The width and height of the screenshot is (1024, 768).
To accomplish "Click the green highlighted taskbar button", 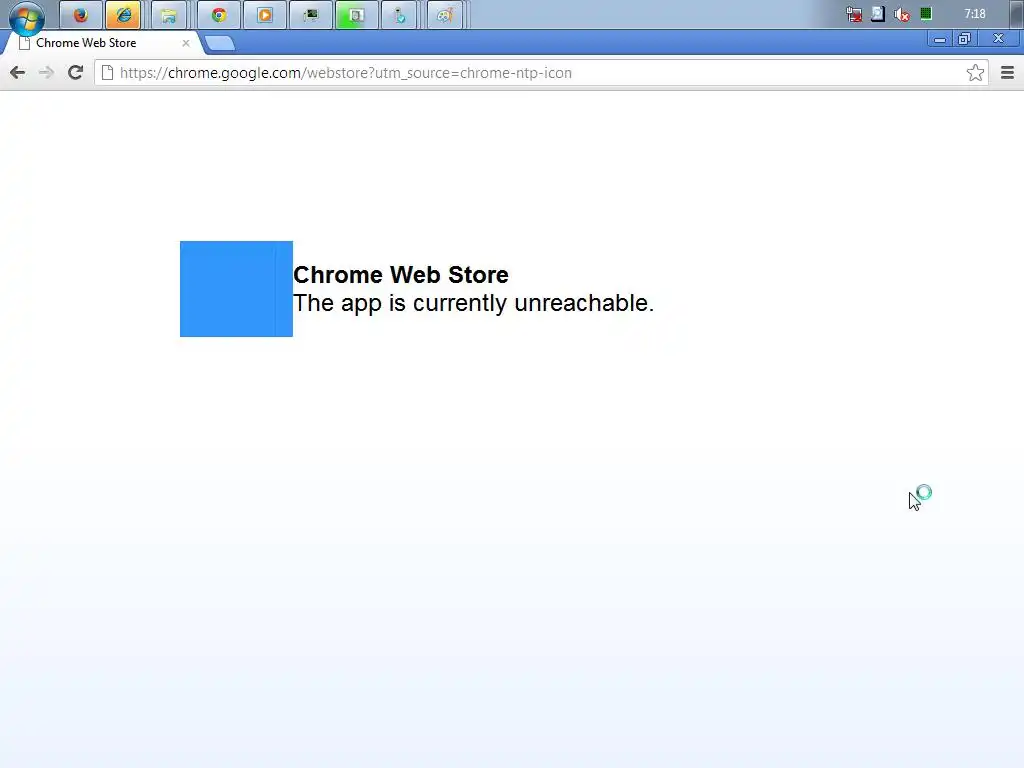I will (x=357, y=15).
